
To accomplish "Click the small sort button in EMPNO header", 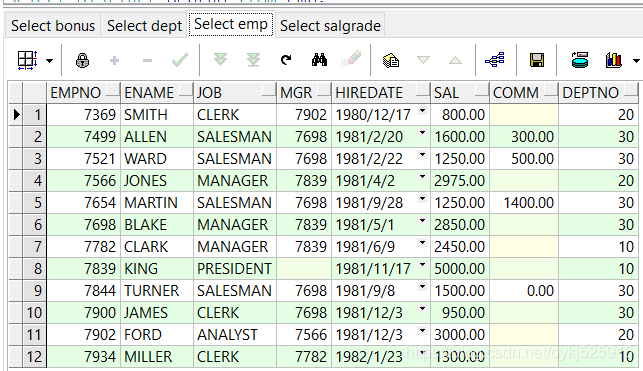I will [112, 90].
